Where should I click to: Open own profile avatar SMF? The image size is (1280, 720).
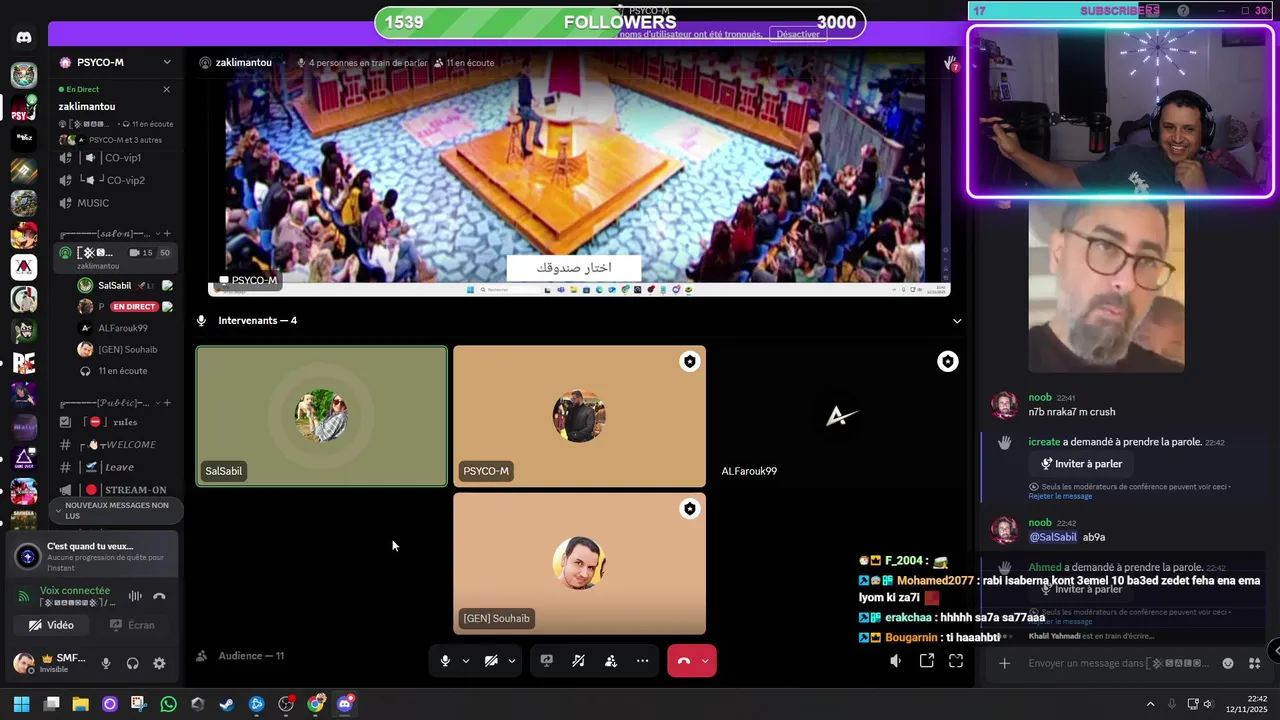pos(23,663)
